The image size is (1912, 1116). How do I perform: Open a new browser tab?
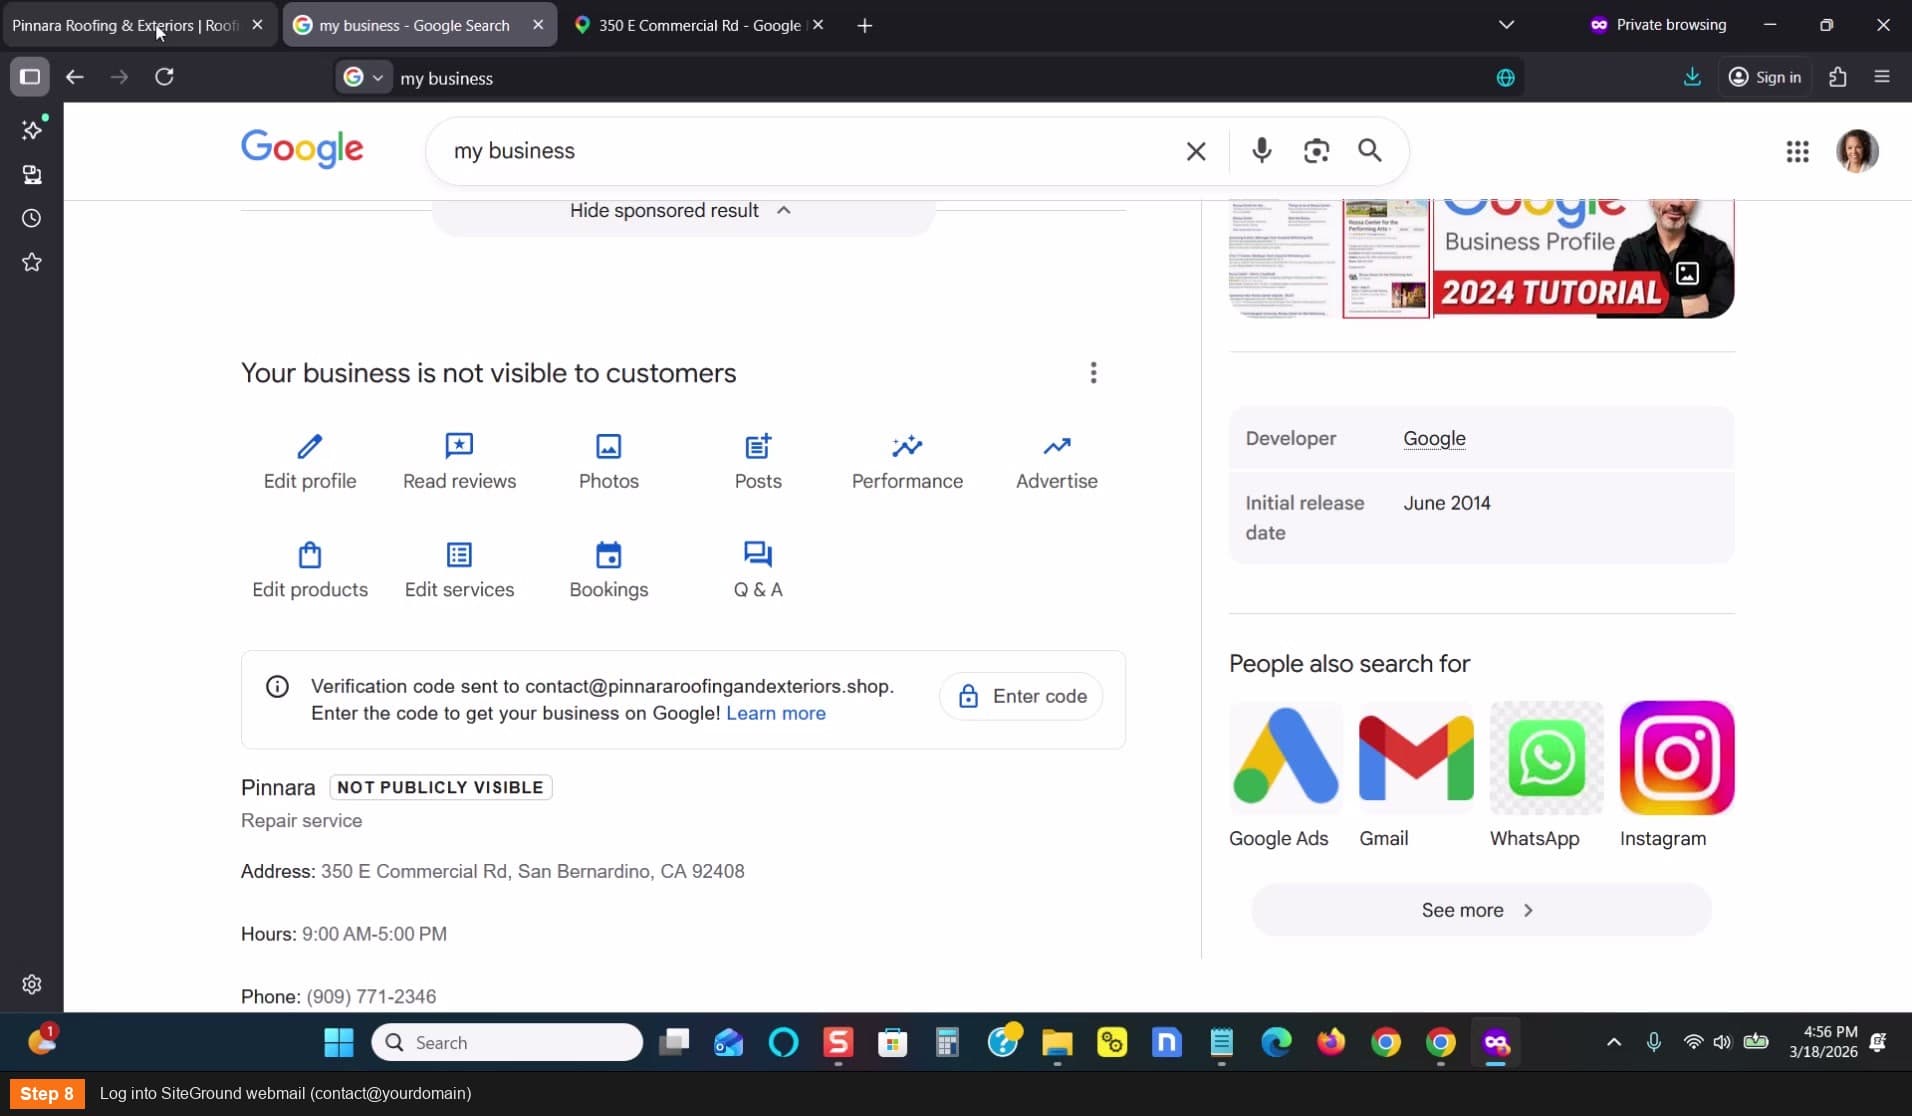865,25
